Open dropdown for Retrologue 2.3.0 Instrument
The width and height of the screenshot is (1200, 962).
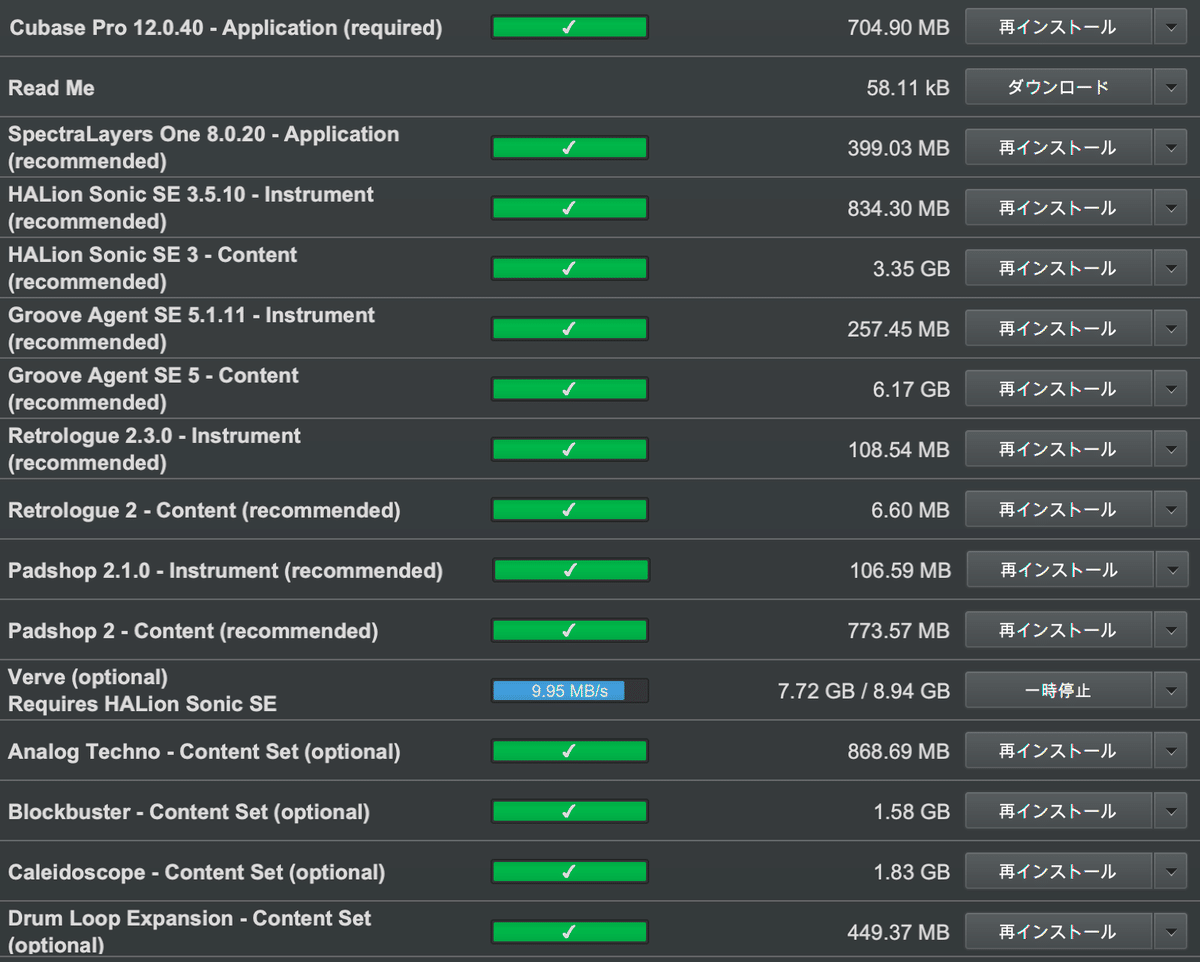1170,449
